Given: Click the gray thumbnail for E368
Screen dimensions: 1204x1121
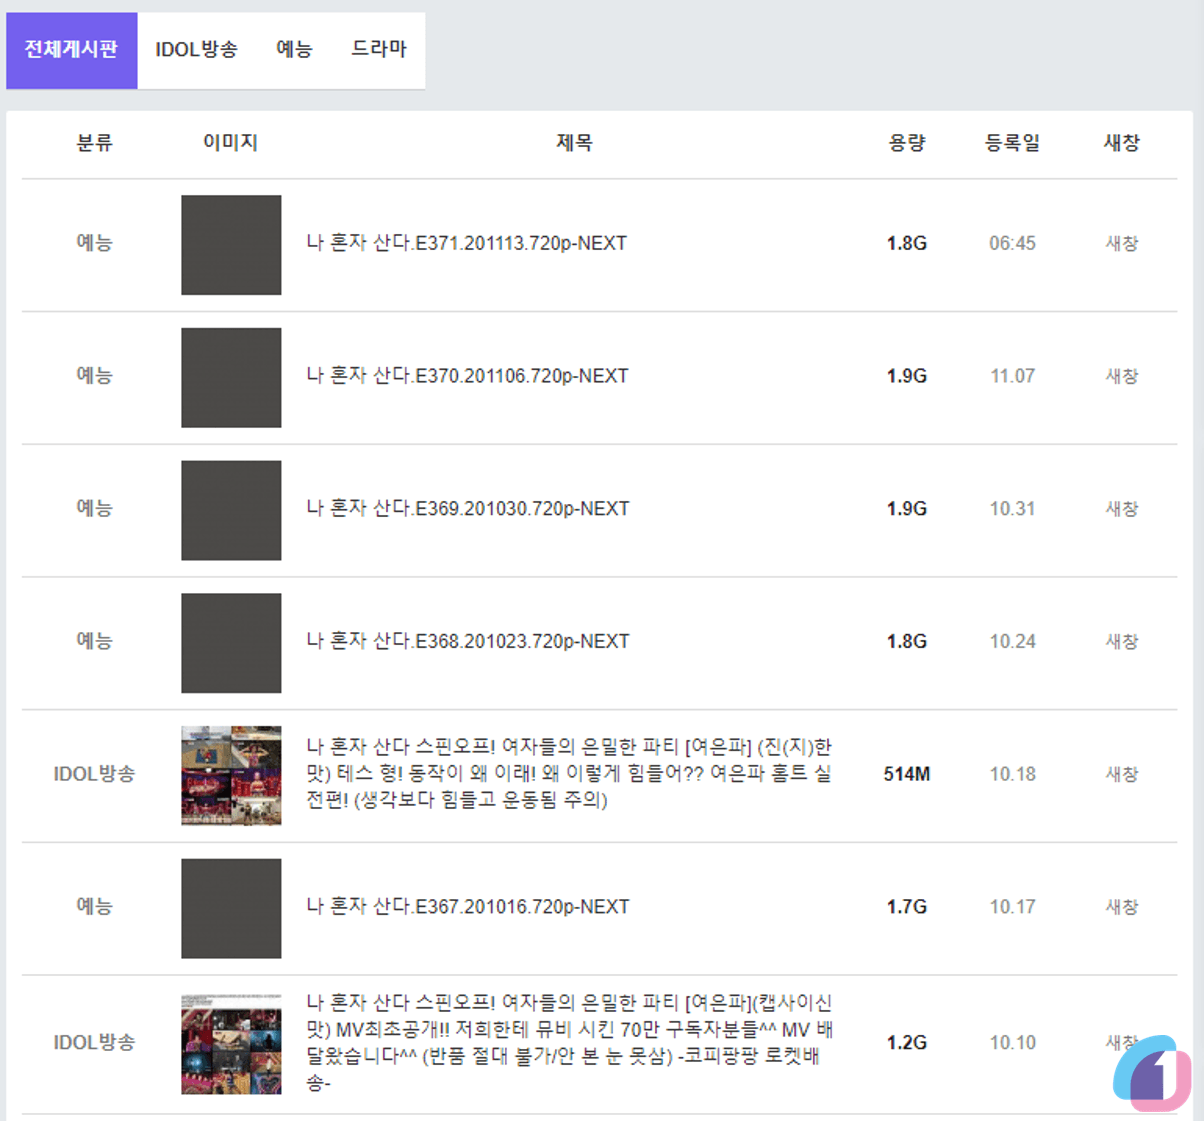Looking at the screenshot, I should coord(231,643).
